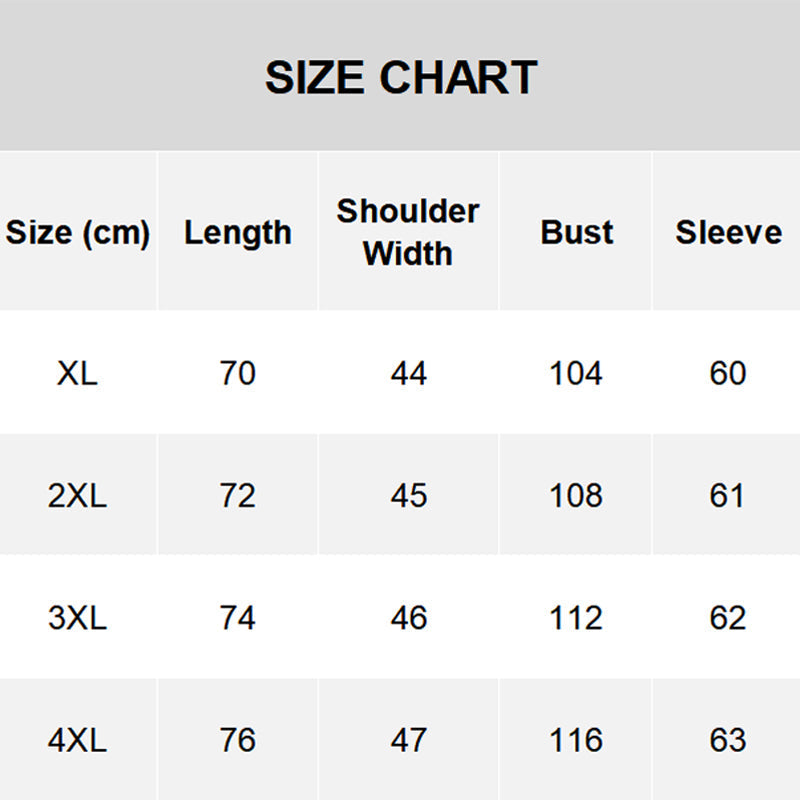Select the 4XL size row label
The image size is (800, 800).
click(78, 740)
